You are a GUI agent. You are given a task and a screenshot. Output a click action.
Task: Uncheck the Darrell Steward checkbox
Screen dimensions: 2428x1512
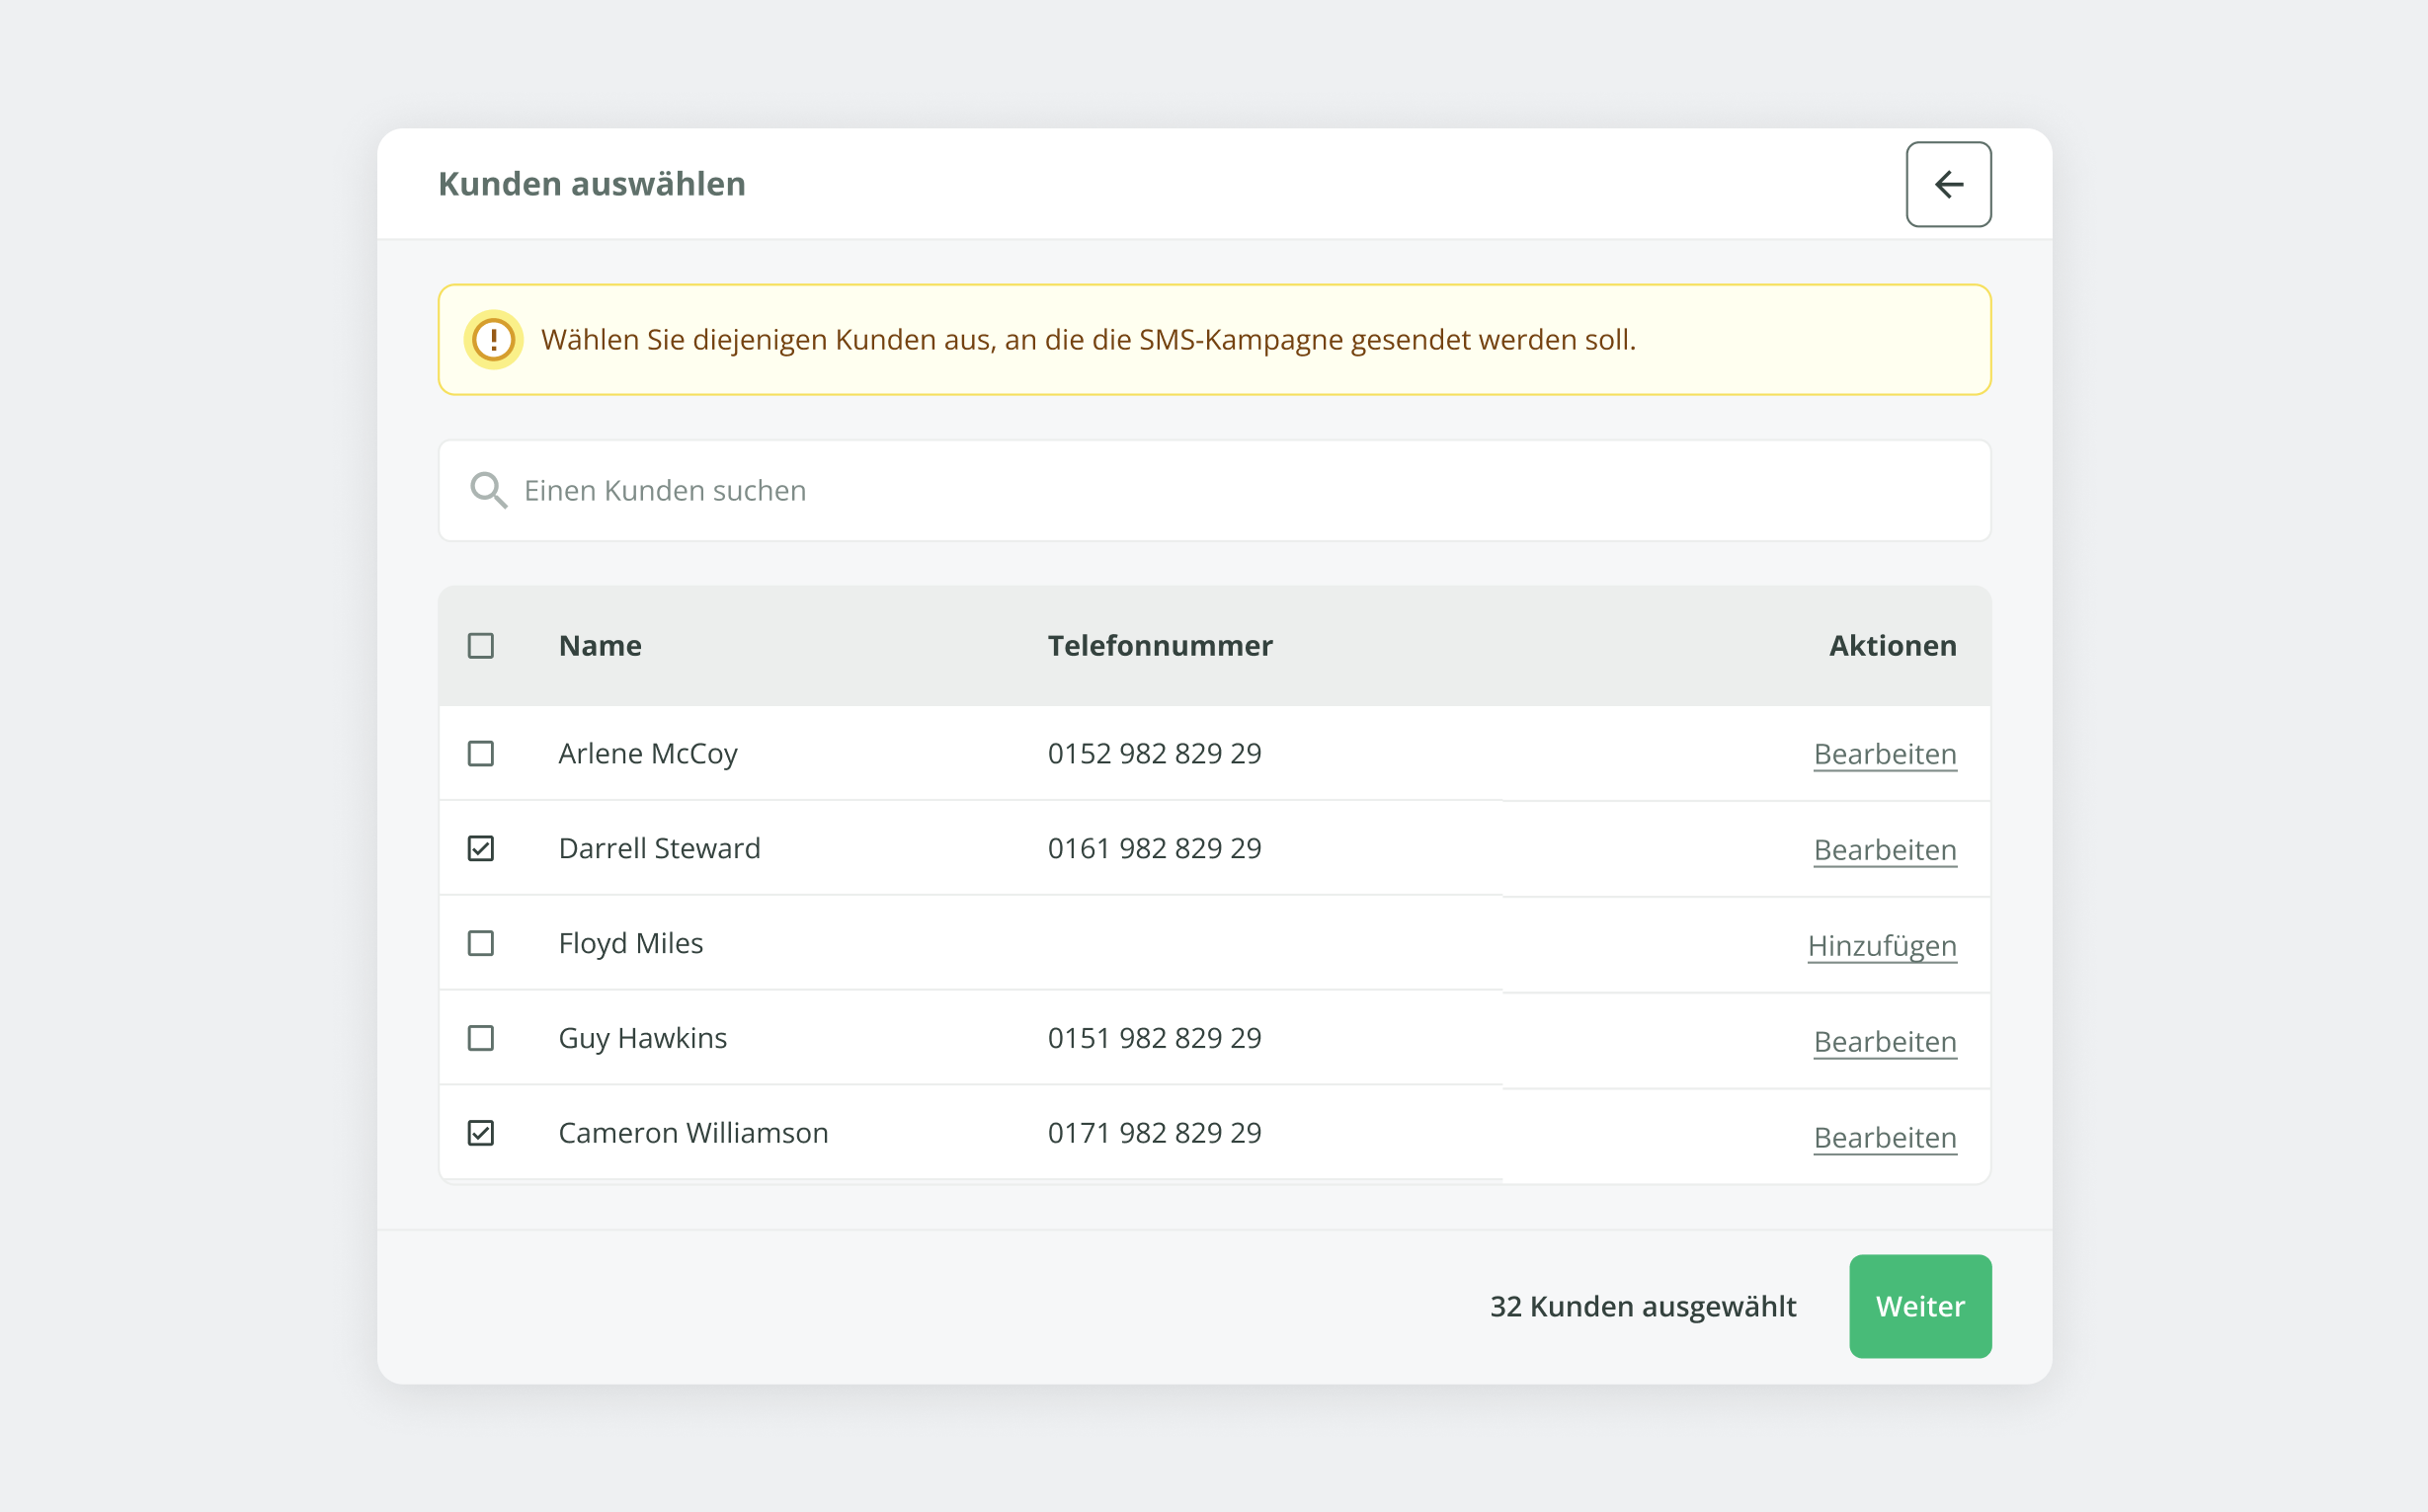pyautogui.click(x=481, y=848)
